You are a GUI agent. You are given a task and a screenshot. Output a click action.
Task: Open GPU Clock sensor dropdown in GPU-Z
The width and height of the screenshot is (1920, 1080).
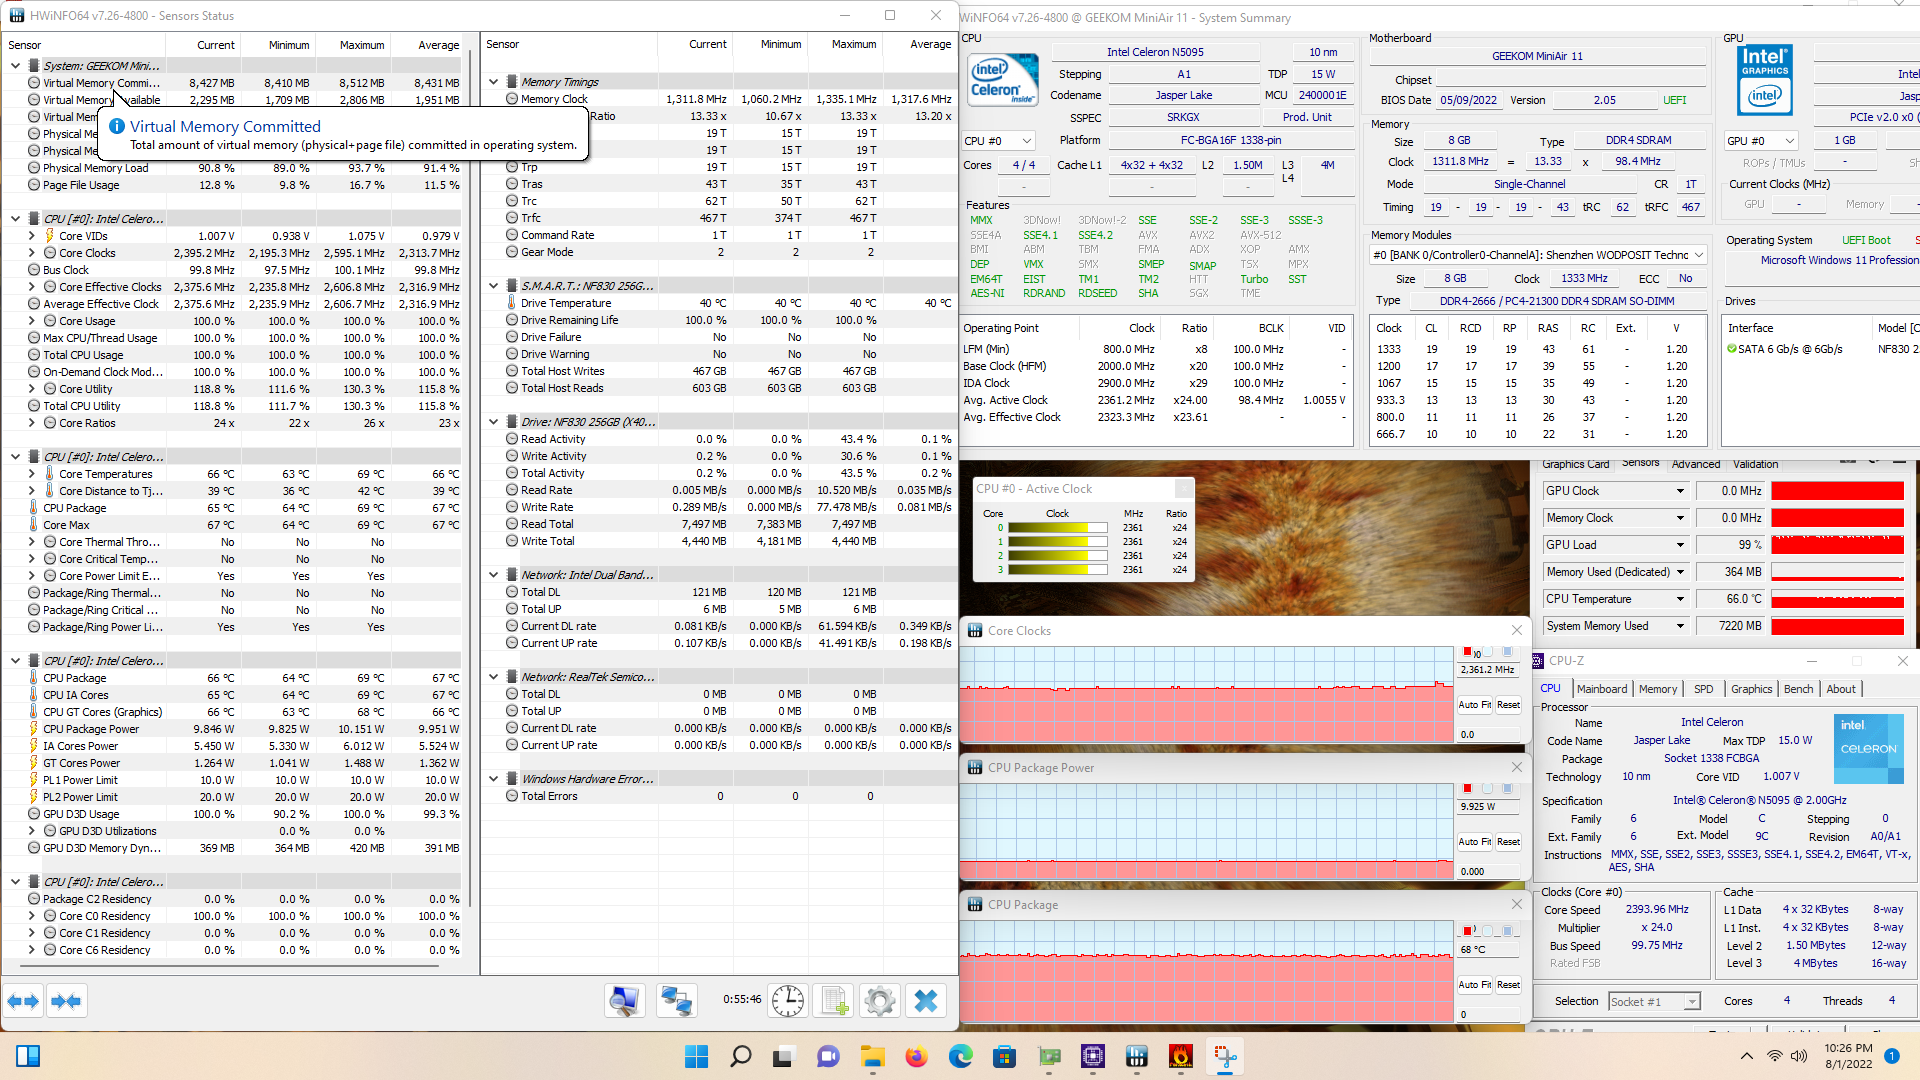pyautogui.click(x=1680, y=491)
